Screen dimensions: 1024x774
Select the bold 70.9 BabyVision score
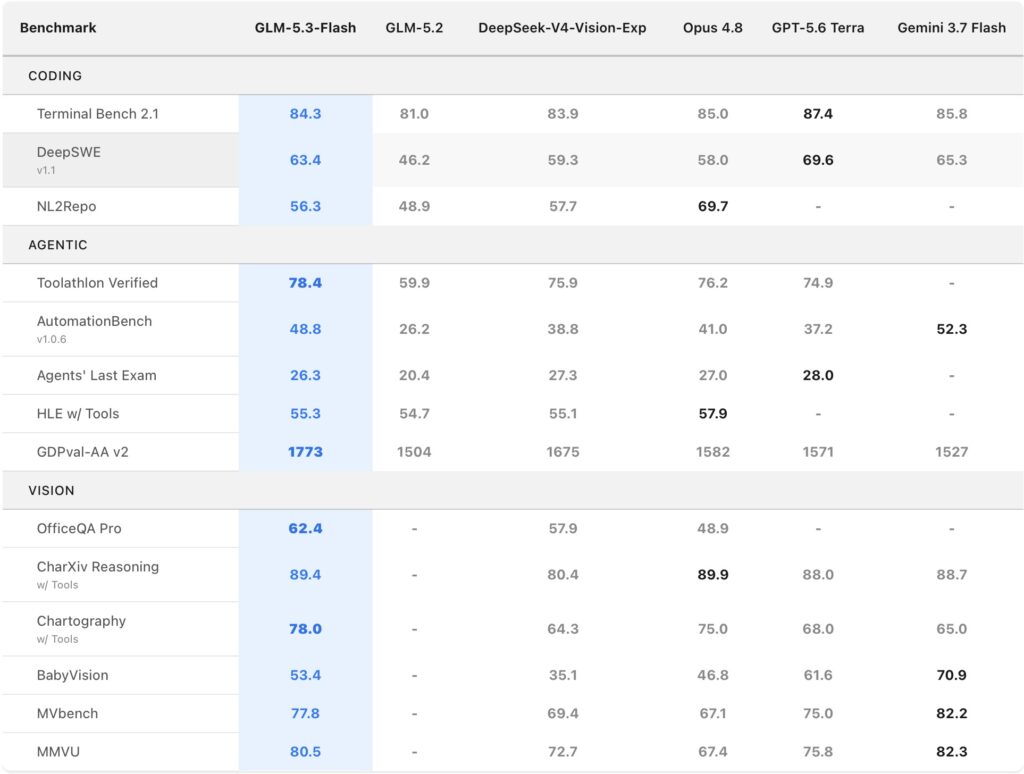pos(952,675)
